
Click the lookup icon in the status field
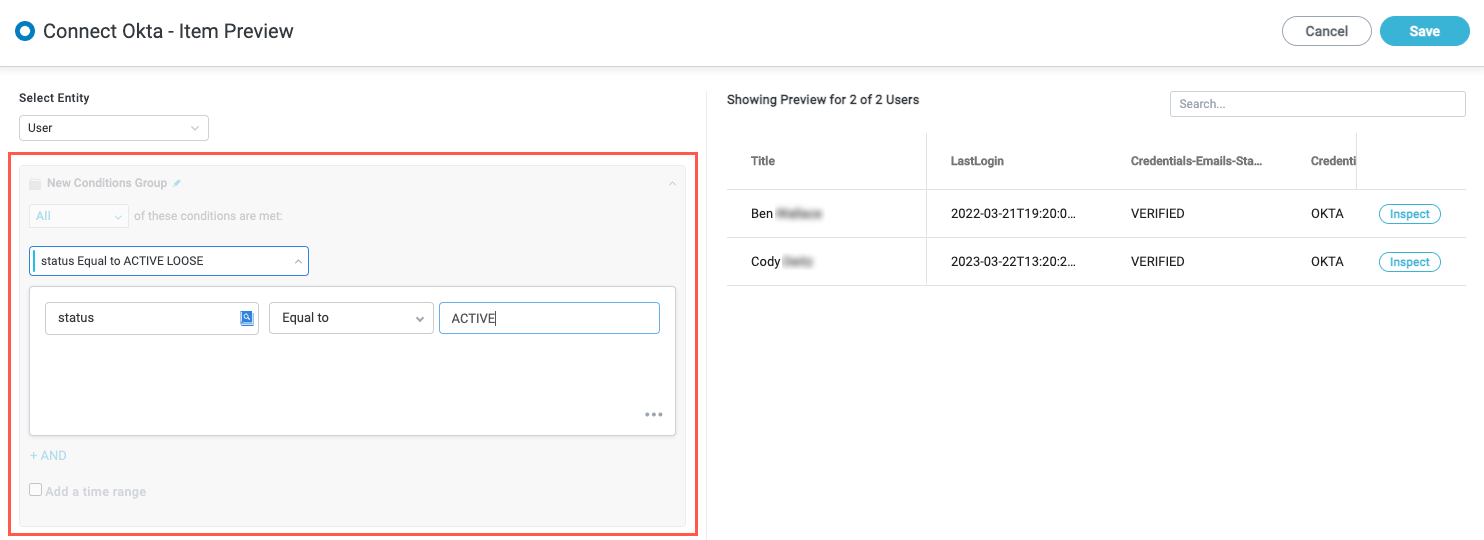247,318
